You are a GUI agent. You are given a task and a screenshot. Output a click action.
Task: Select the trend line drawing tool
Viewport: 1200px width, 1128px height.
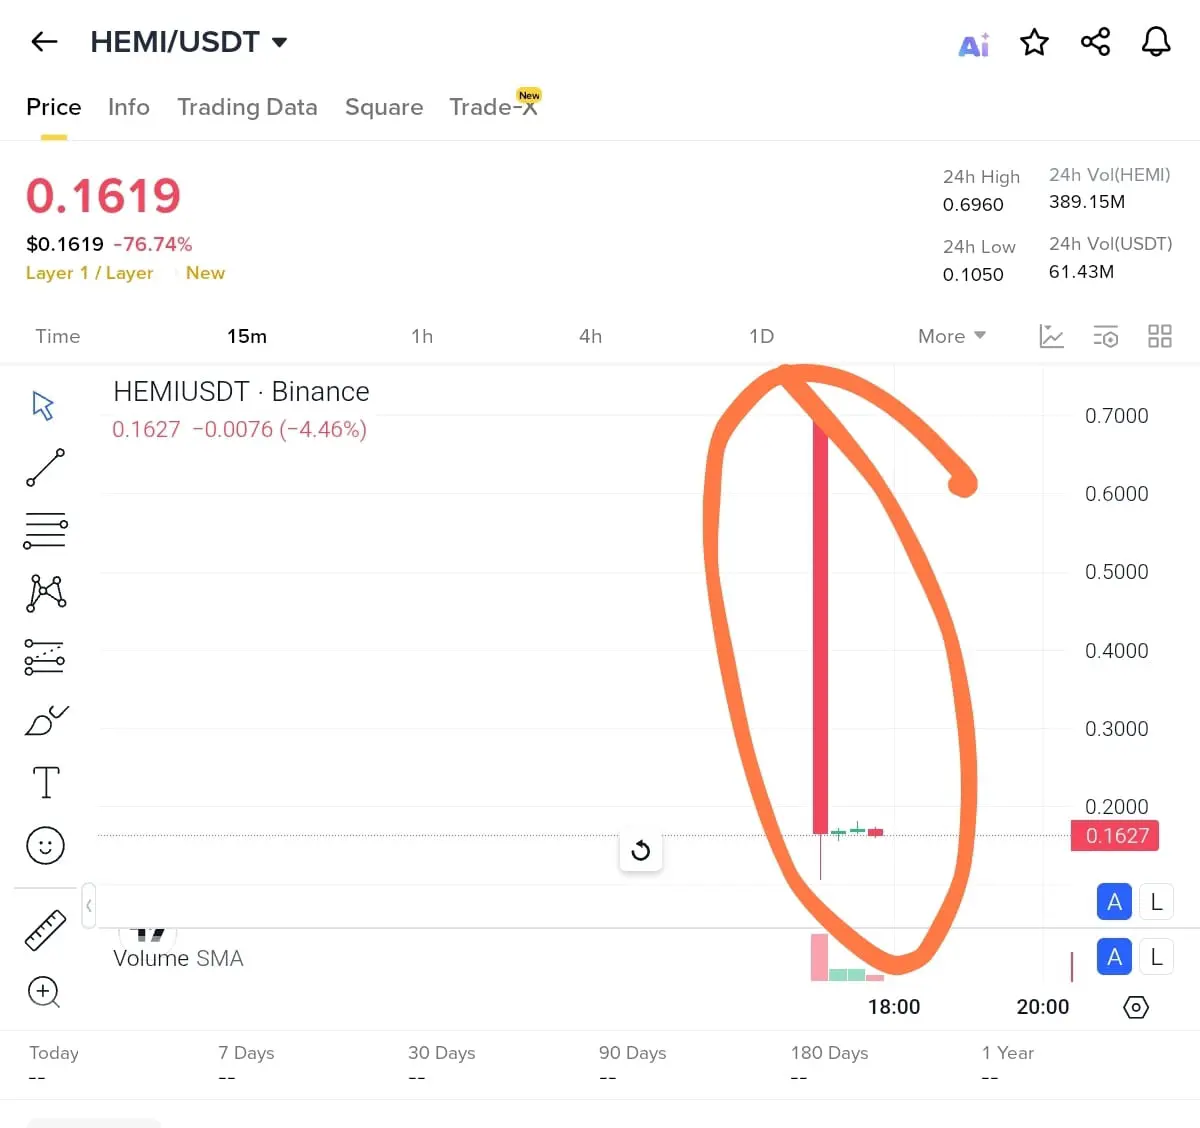(x=45, y=468)
